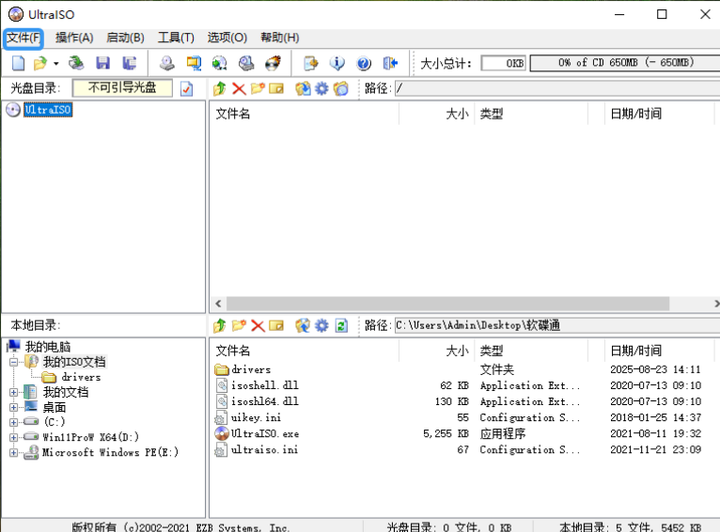Expand the 桌面 tree node
This screenshot has height=532, width=720.
click(13, 408)
